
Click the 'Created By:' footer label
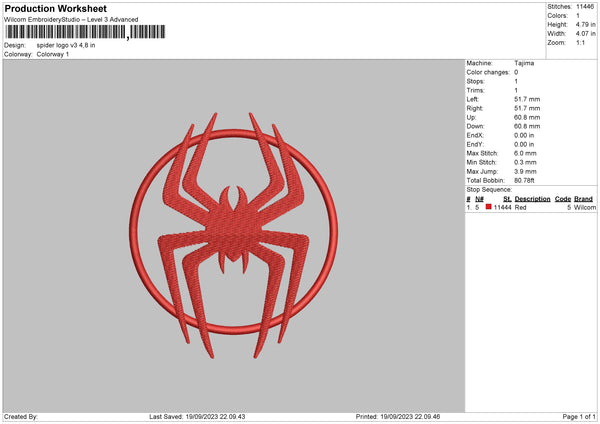[x=21, y=417]
